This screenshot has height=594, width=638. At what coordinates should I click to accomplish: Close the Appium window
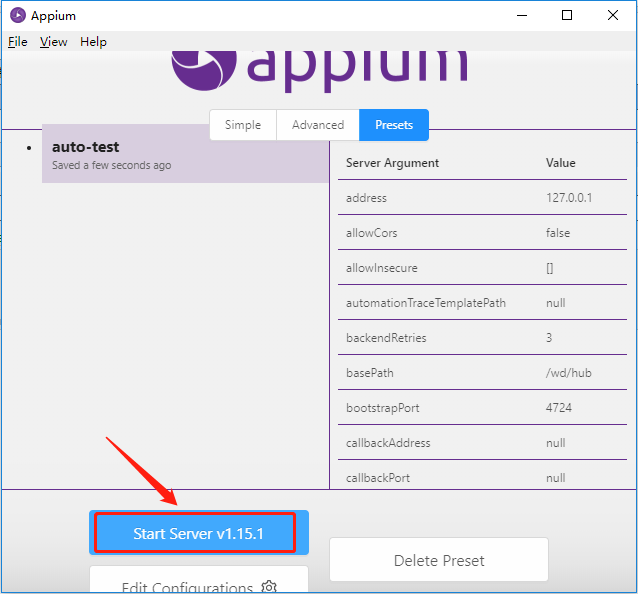613,15
